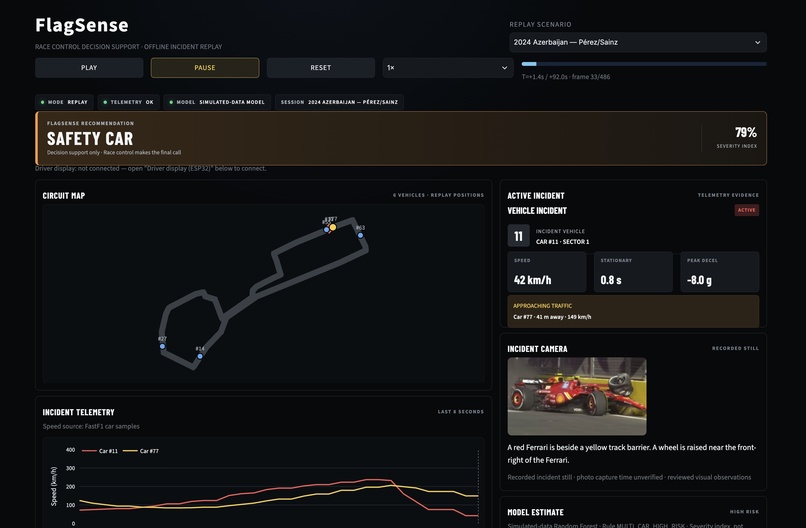Image resolution: width=806 pixels, height=528 pixels.
Task: Click the RESET button
Action: pyautogui.click(x=320, y=67)
